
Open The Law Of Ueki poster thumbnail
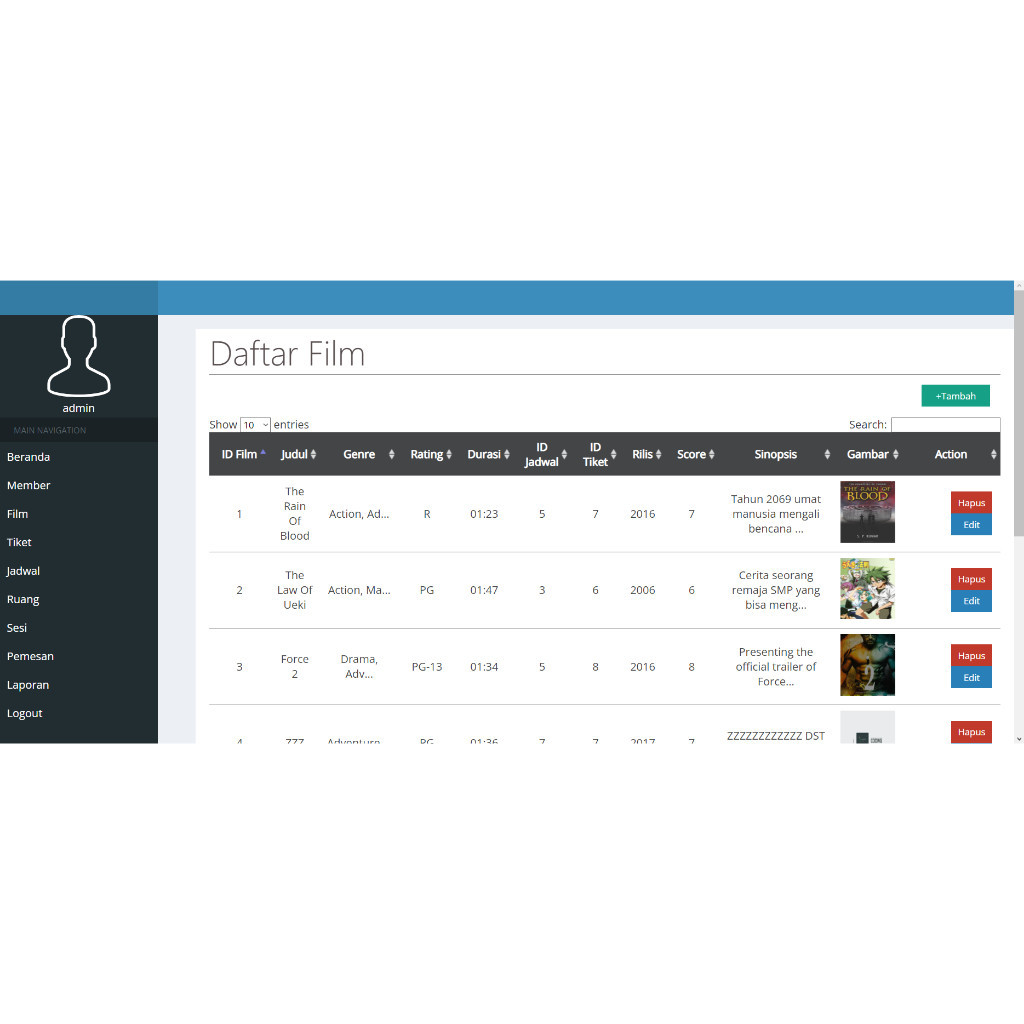(x=867, y=588)
